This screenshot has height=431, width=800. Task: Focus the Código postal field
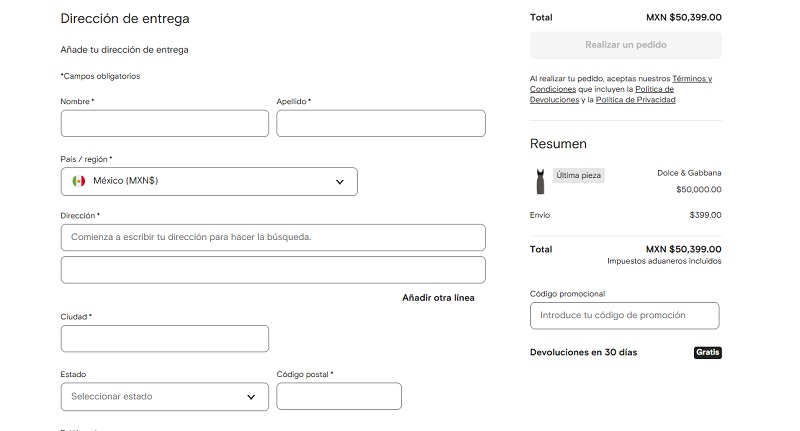(338, 396)
